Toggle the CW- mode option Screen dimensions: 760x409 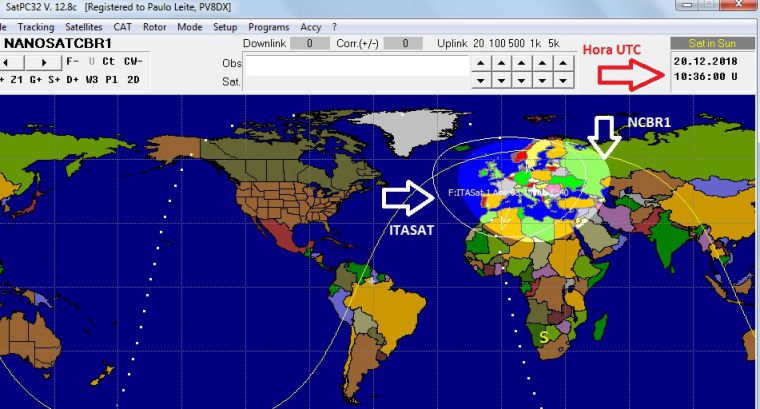tap(132, 62)
